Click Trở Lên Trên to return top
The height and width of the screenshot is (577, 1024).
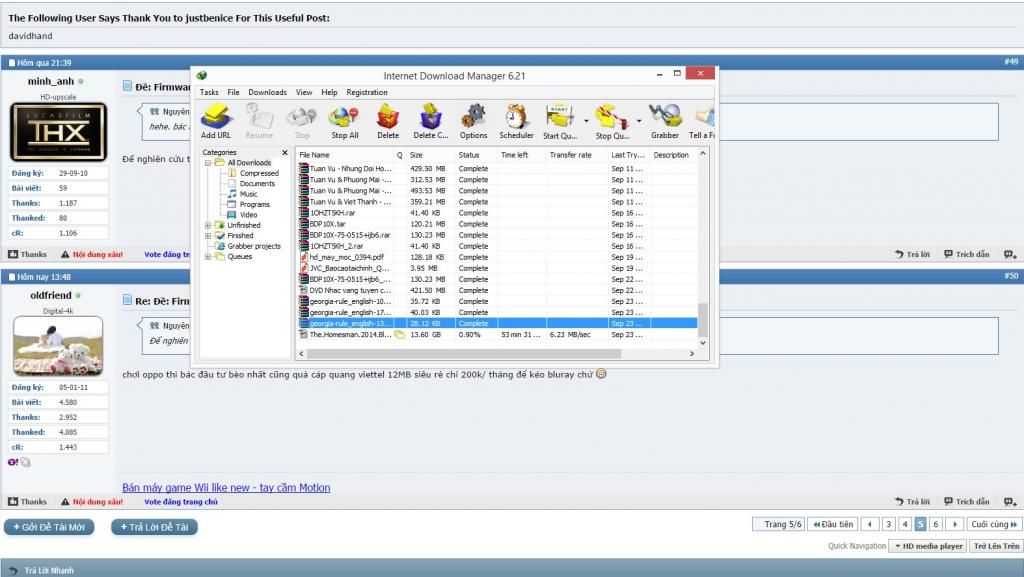pos(996,546)
